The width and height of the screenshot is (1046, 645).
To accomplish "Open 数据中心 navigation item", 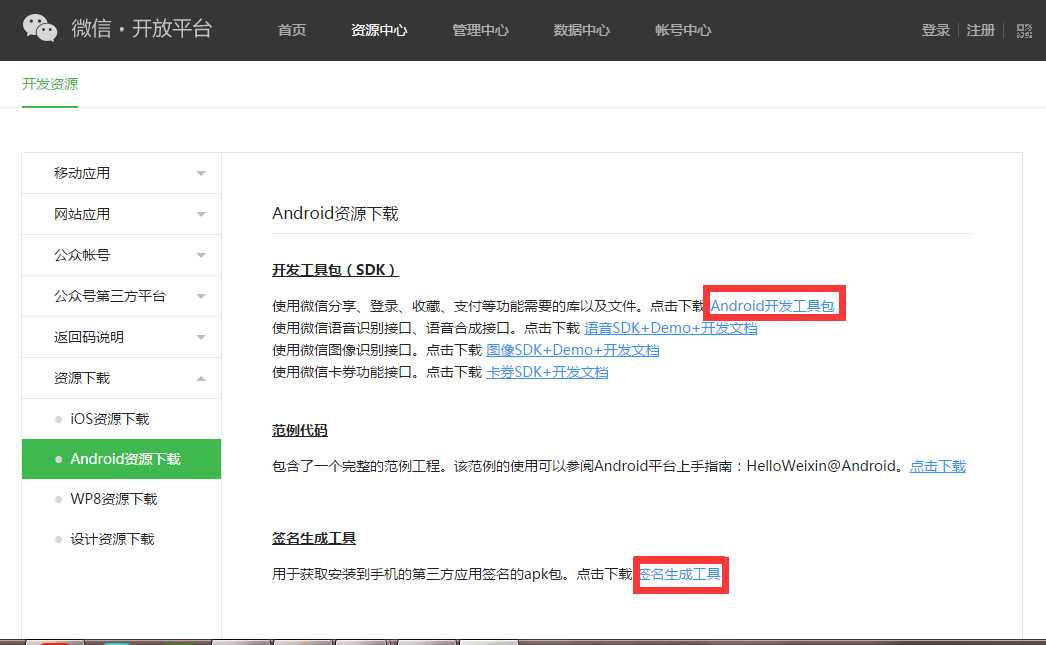I will tap(581, 30).
